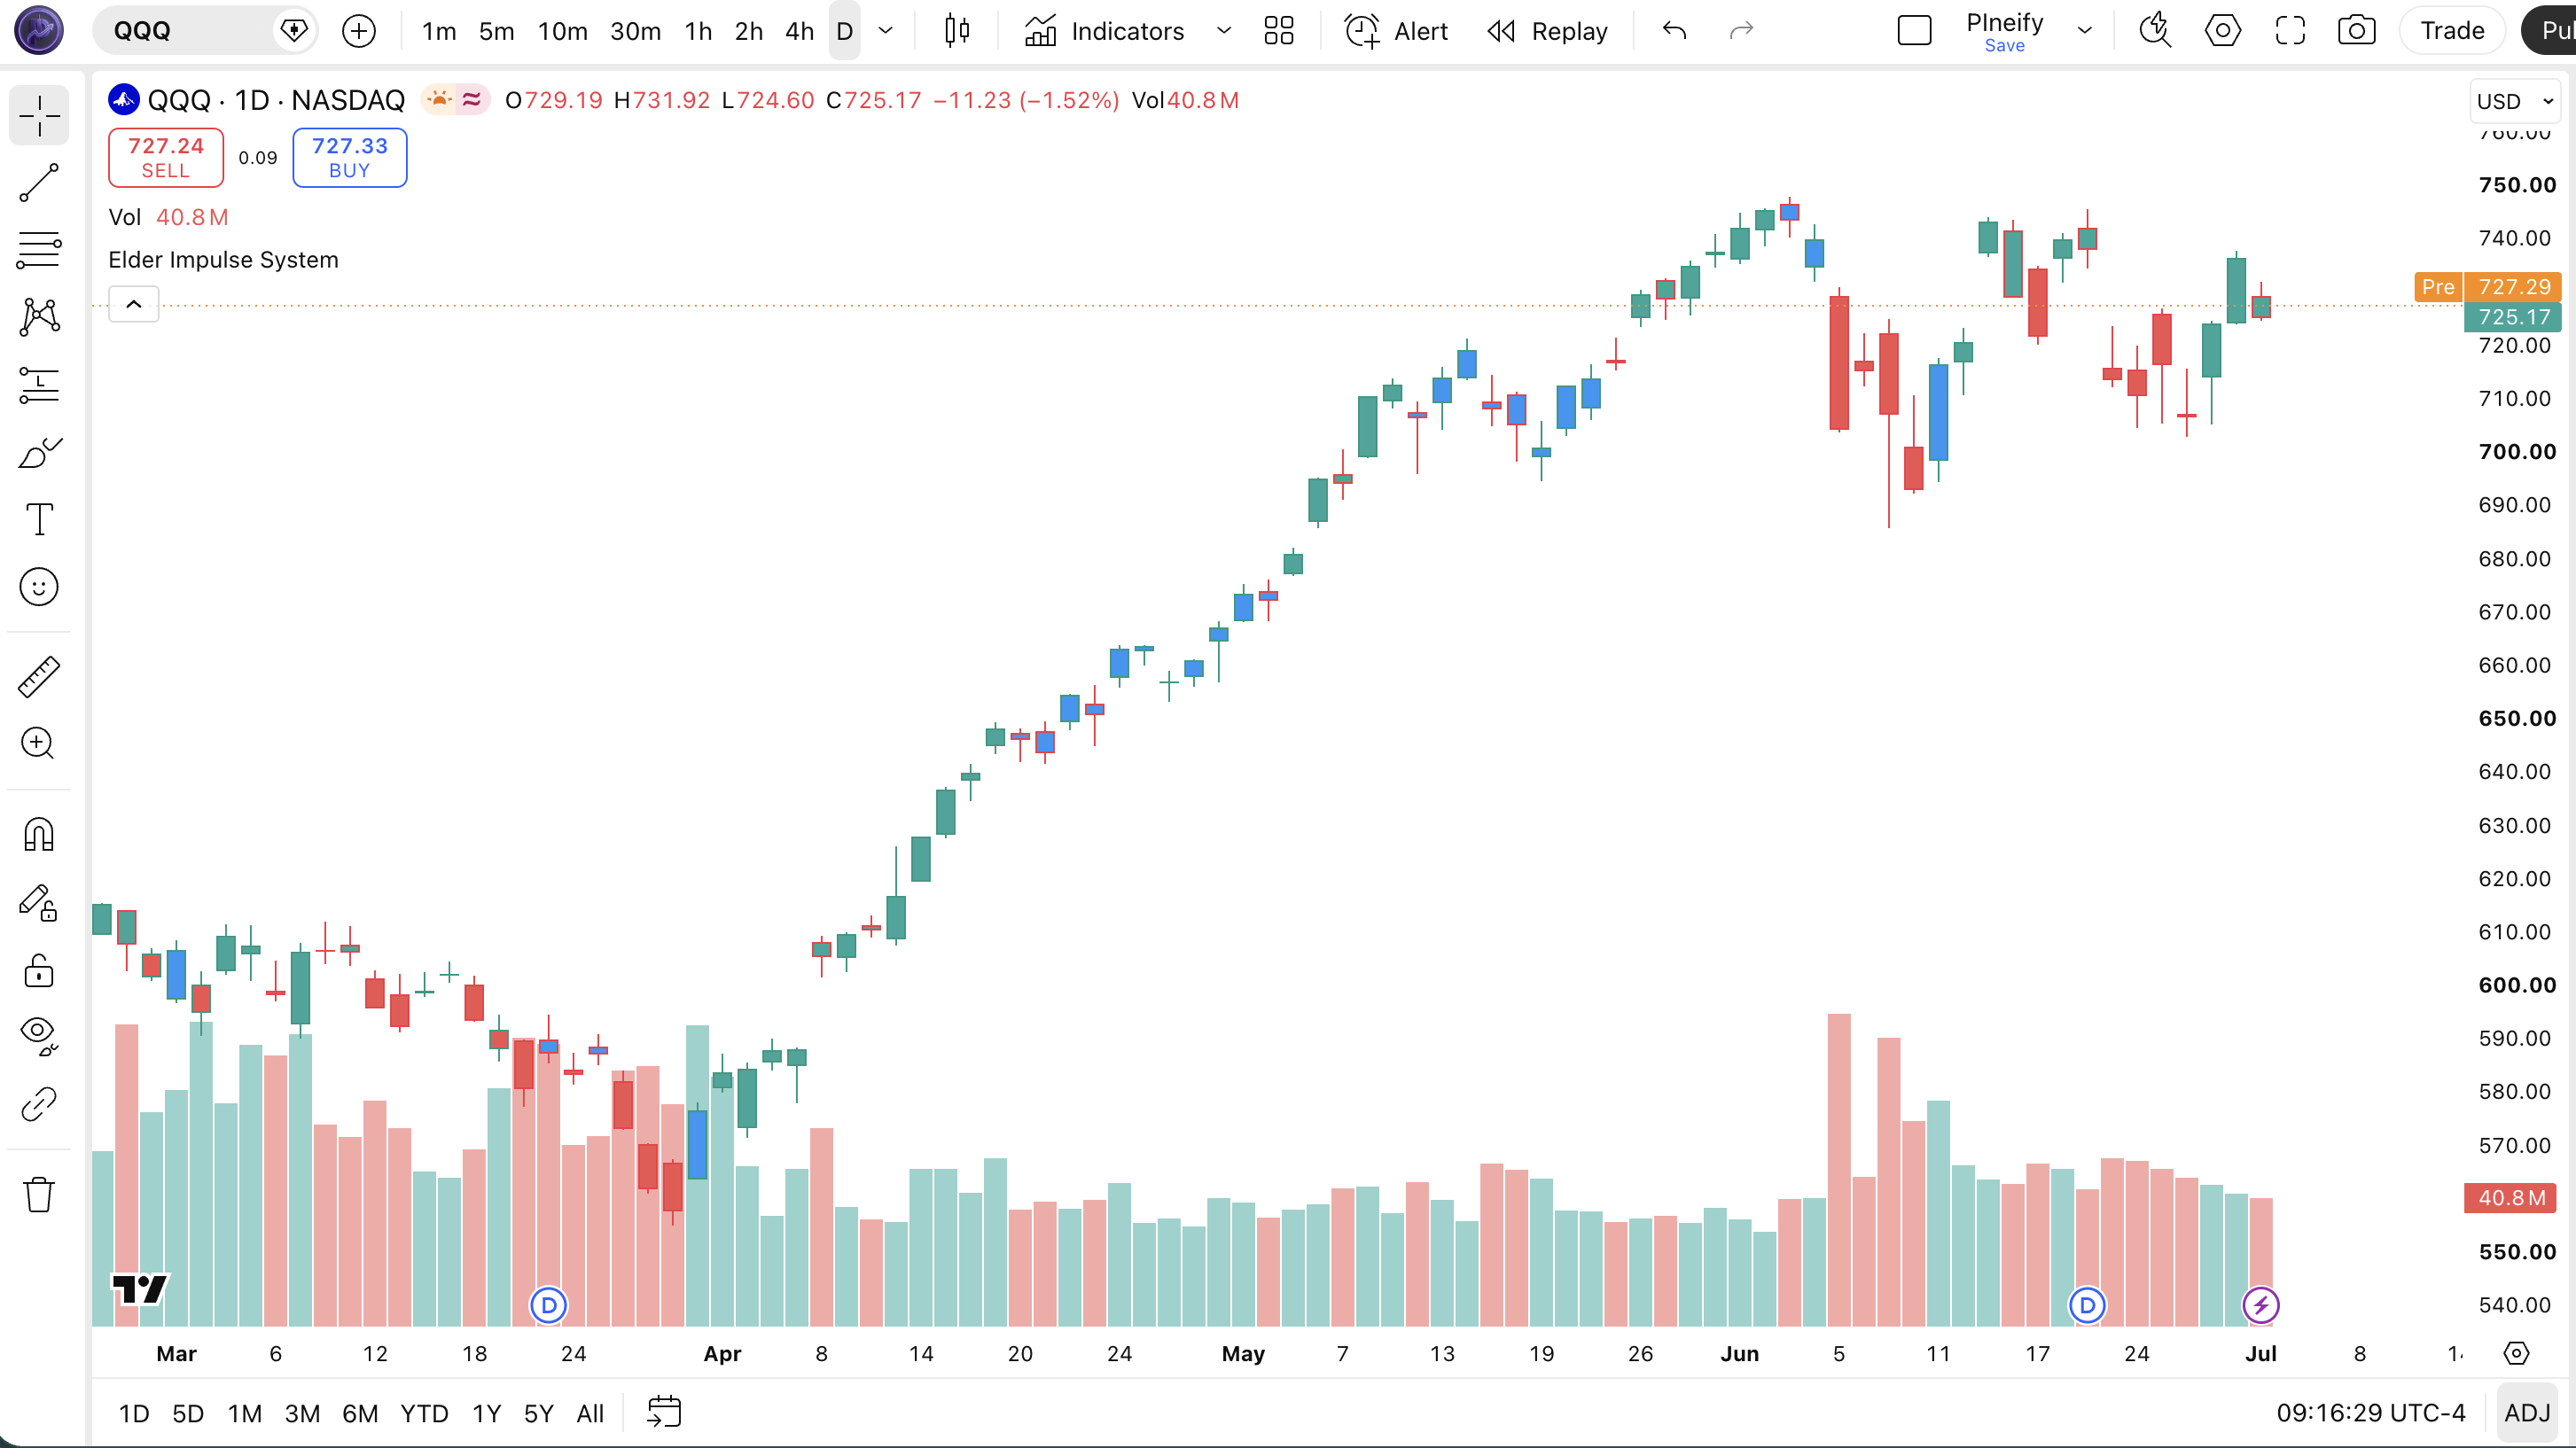Collapse the indicator legend chevron
The height and width of the screenshot is (1448, 2576).
[x=134, y=304]
